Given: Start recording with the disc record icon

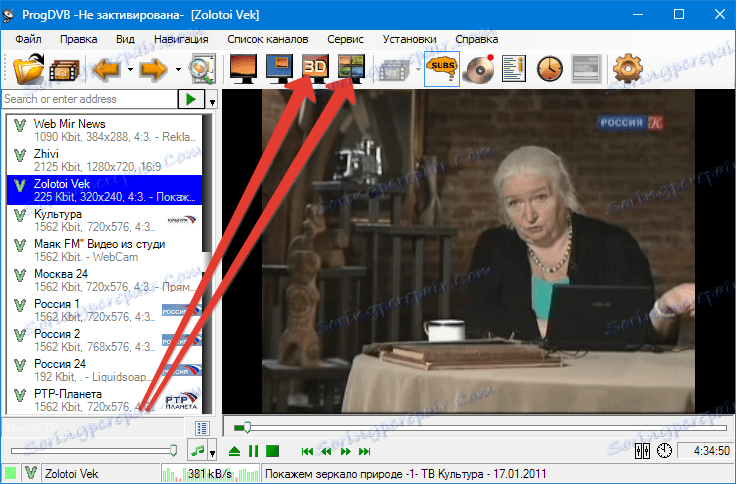Looking at the screenshot, I should pyautogui.click(x=478, y=69).
